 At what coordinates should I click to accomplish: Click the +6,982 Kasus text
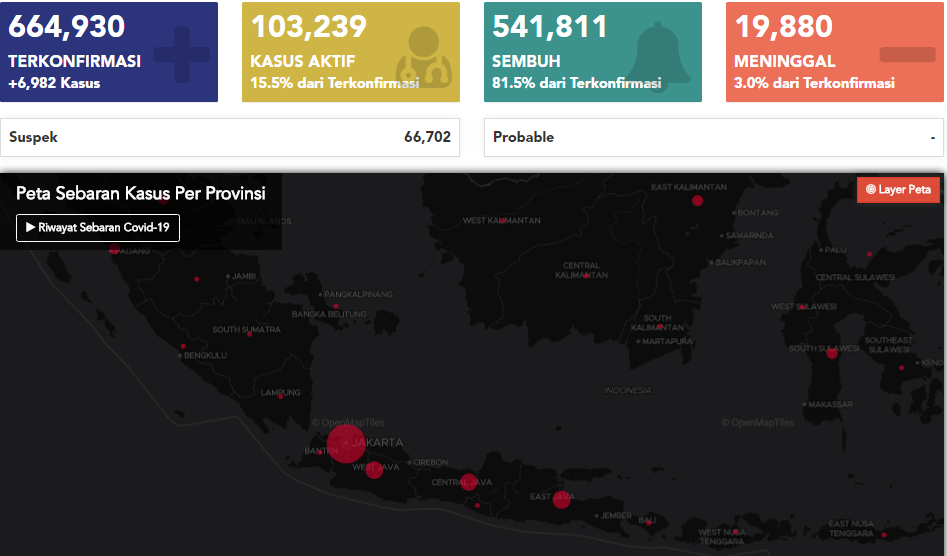(54, 83)
